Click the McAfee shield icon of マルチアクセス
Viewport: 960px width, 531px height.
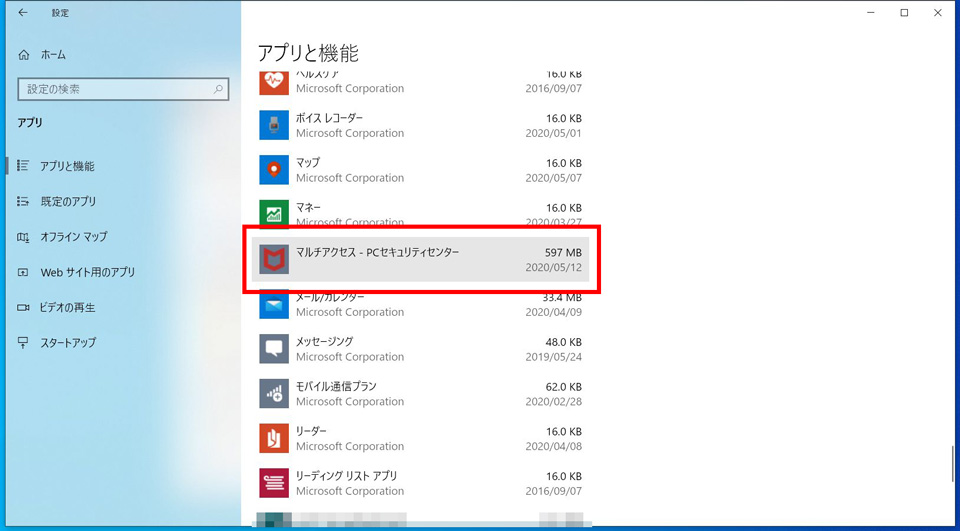[x=274, y=259]
